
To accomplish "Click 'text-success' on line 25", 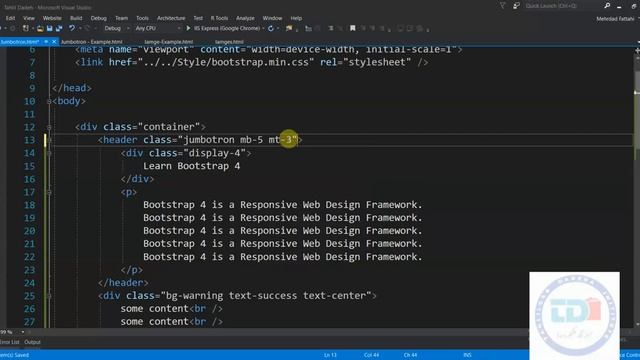I will 263,296.
